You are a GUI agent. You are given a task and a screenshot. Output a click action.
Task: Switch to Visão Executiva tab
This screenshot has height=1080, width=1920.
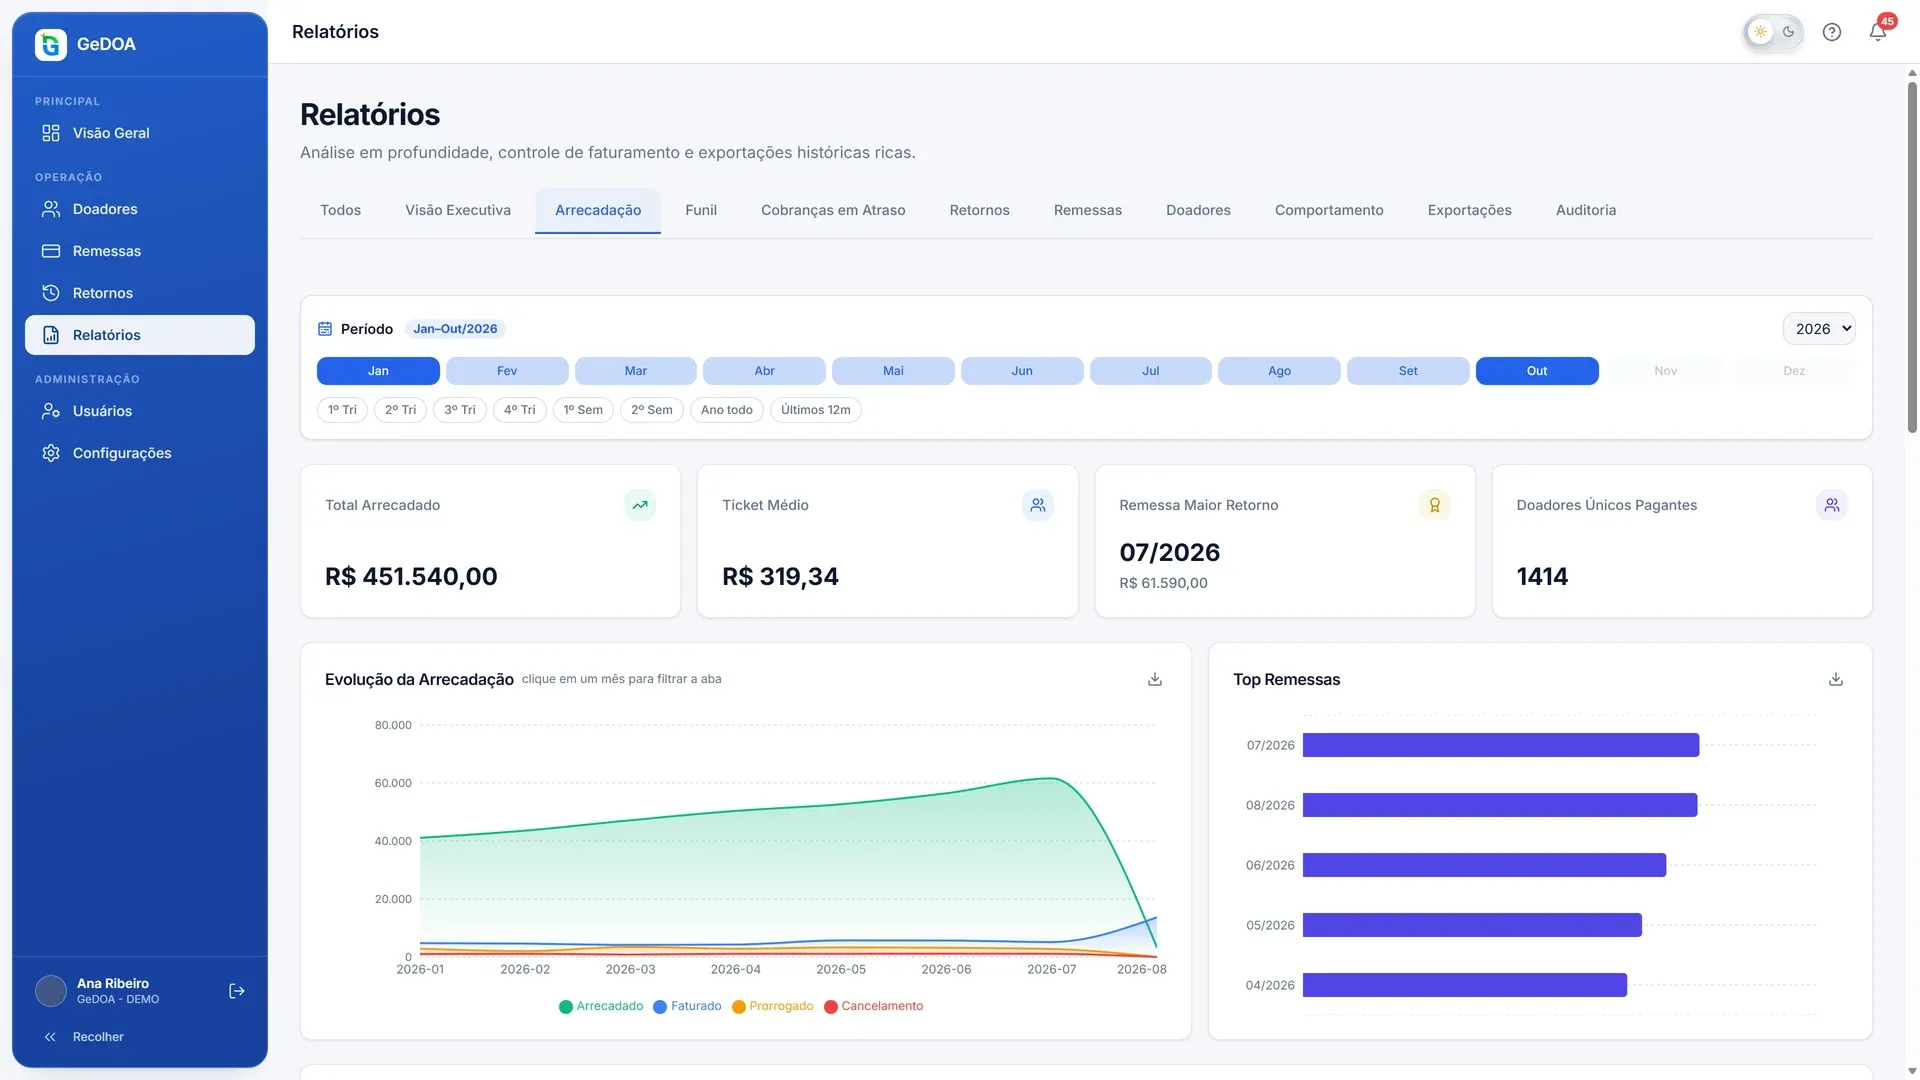point(458,210)
